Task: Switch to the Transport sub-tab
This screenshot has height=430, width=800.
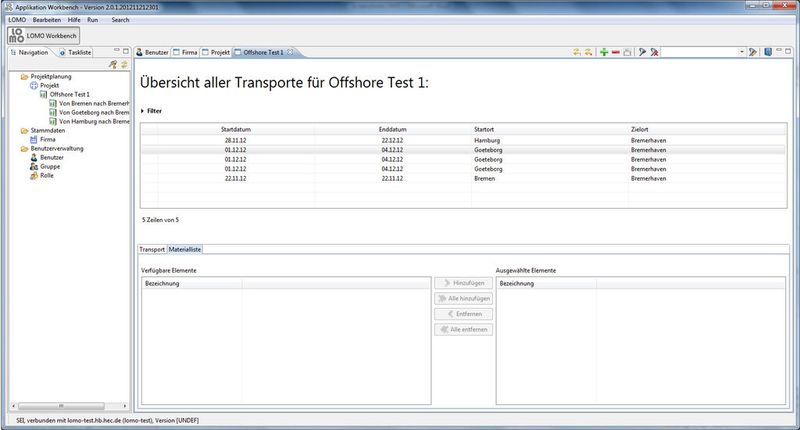Action: pos(152,249)
